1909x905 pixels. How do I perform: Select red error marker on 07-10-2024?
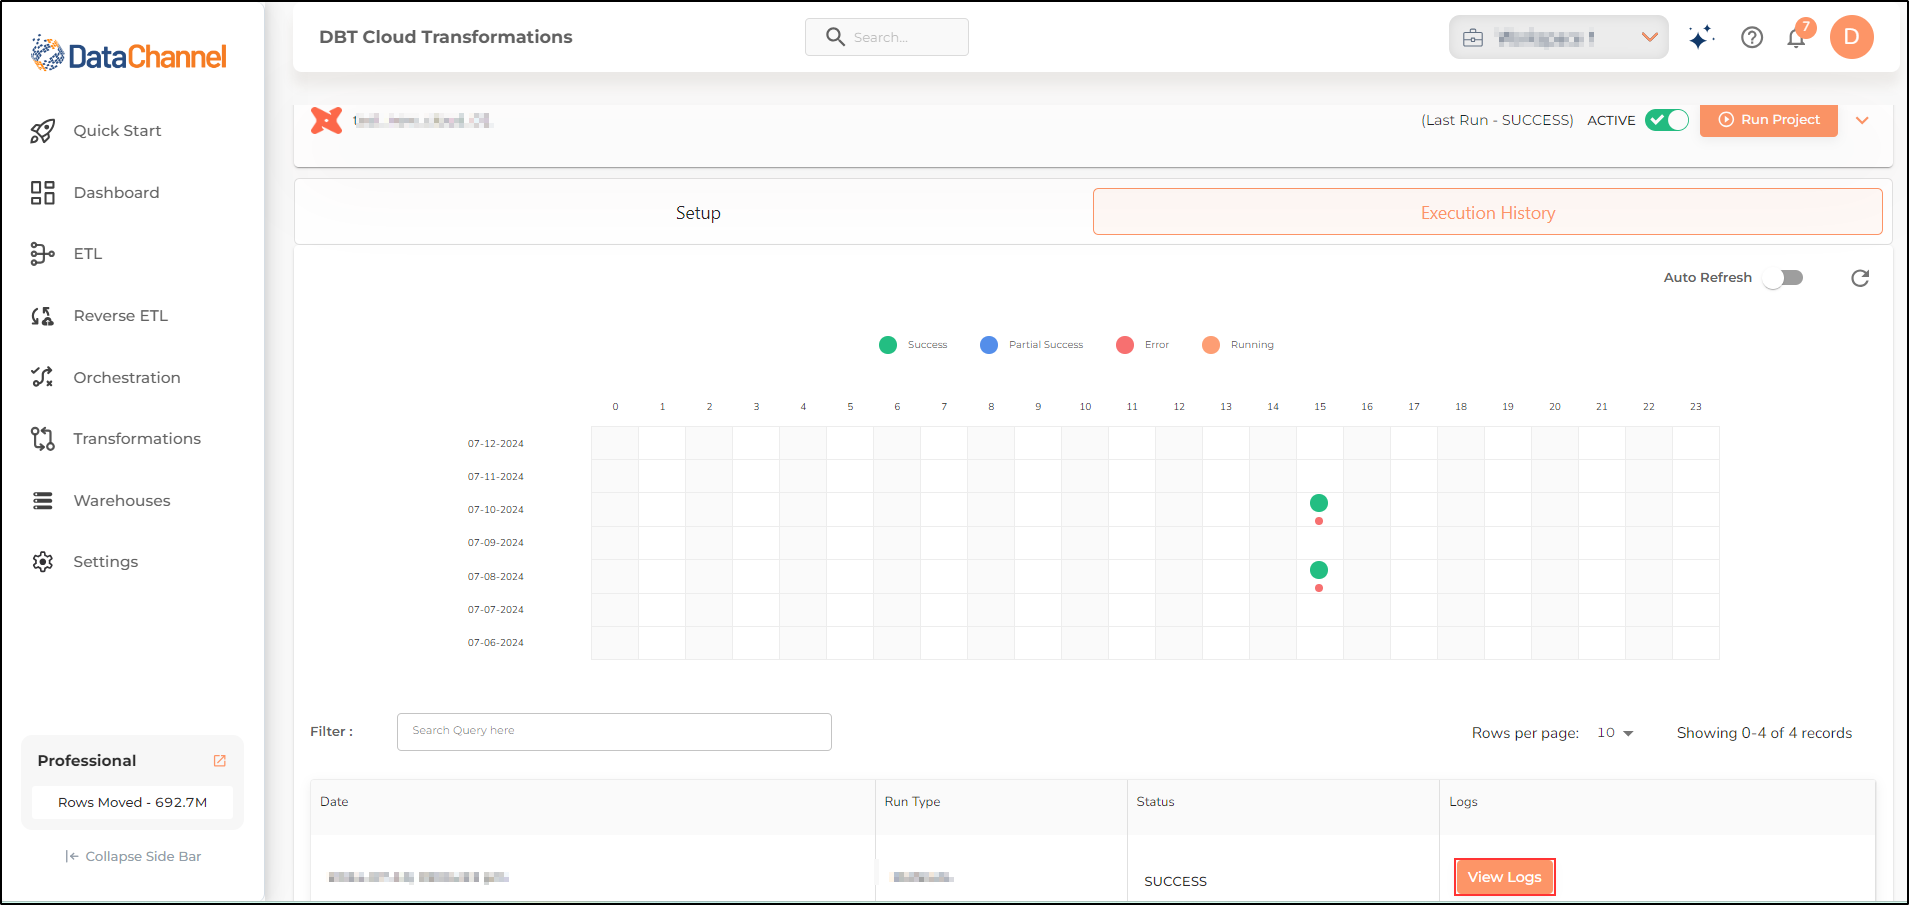tap(1319, 521)
